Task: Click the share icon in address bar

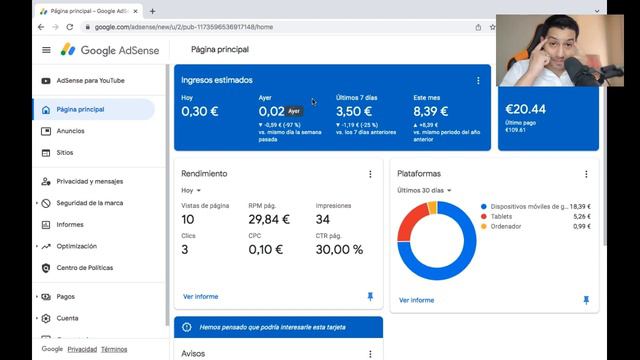Action: (x=478, y=27)
